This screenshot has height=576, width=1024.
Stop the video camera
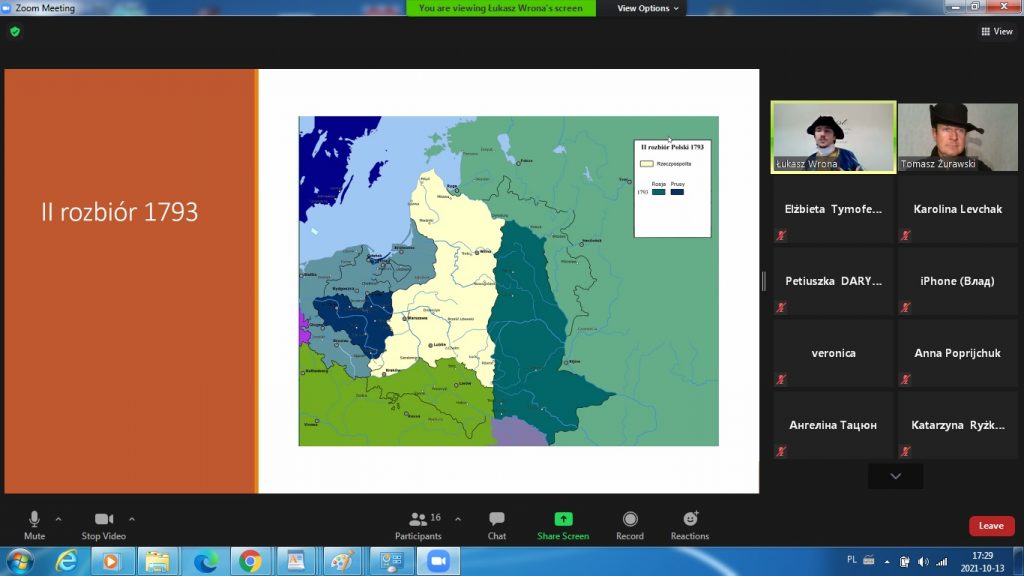[104, 523]
